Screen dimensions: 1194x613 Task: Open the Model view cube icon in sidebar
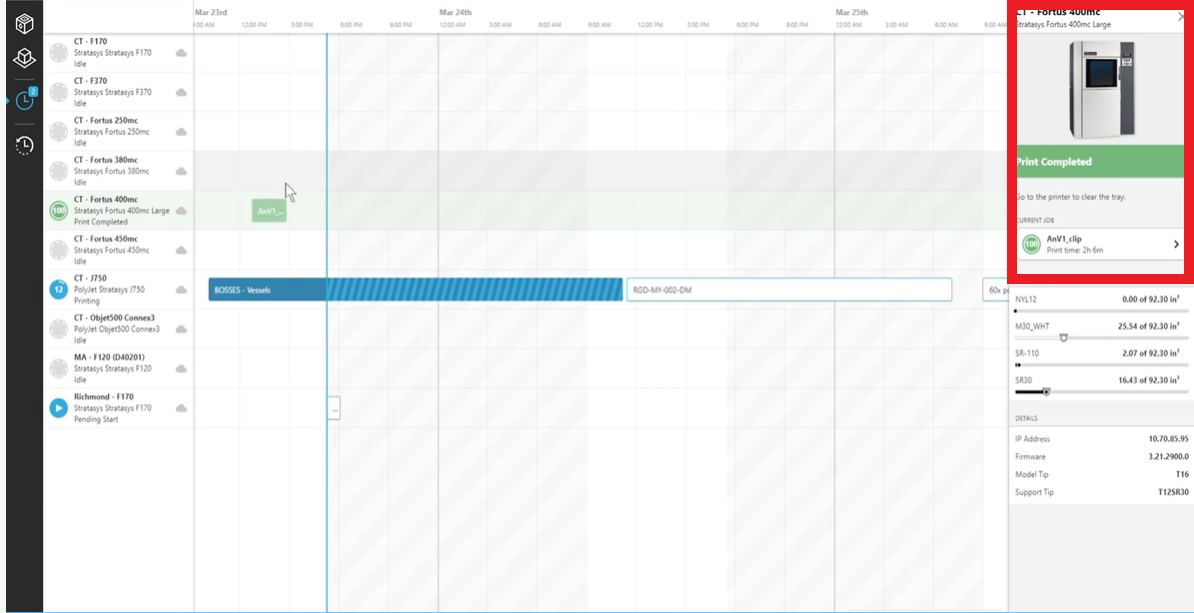tap(24, 23)
